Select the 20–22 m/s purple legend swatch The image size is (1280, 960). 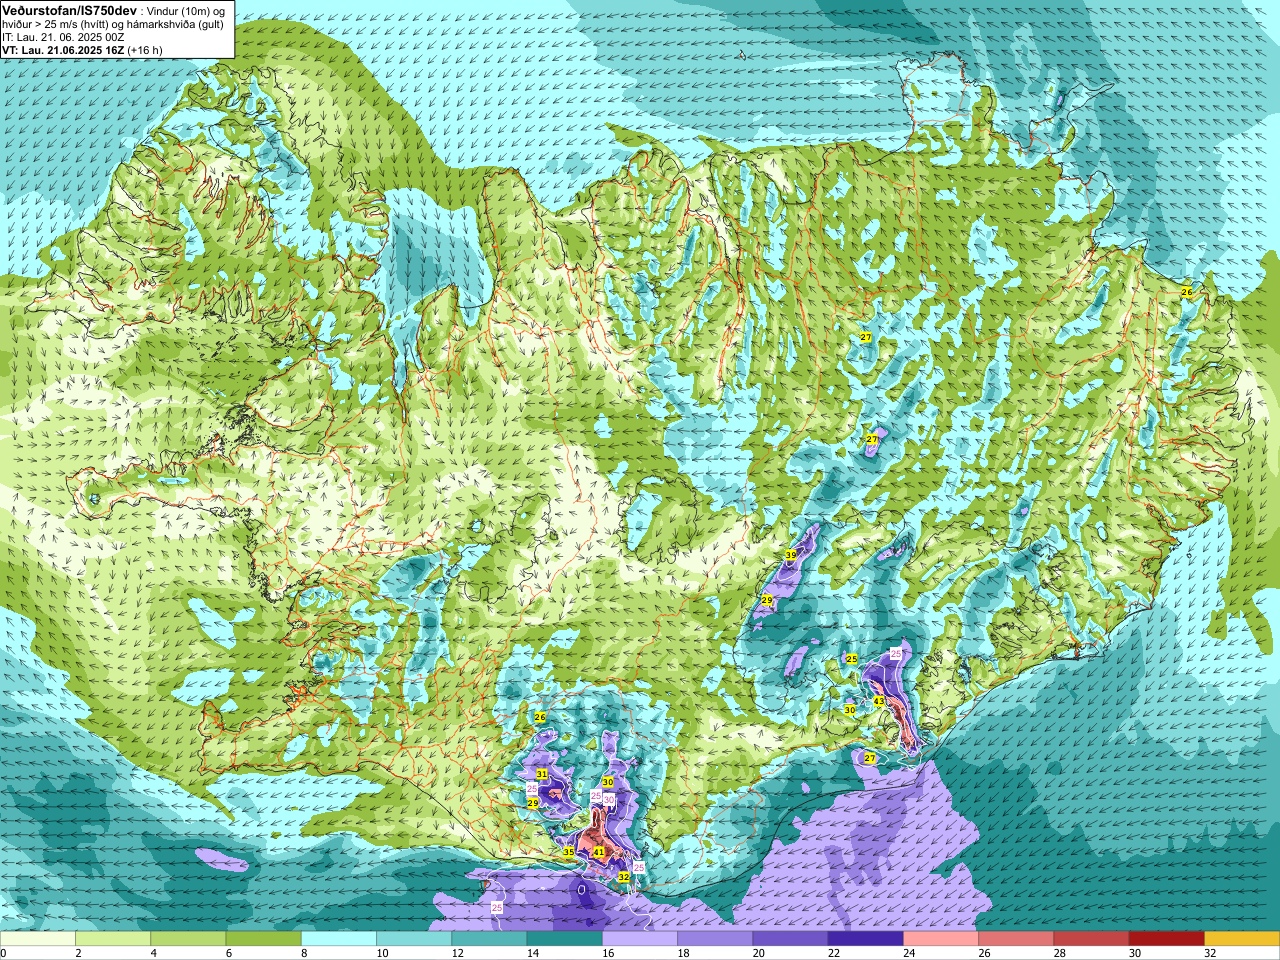(790, 939)
